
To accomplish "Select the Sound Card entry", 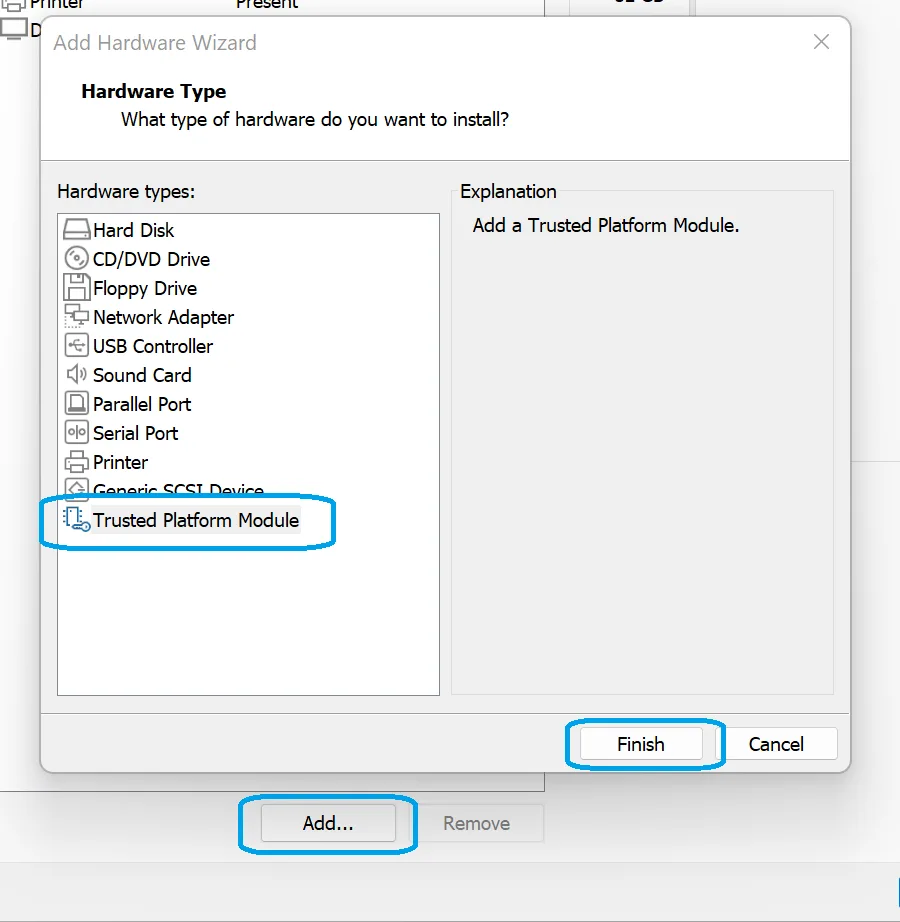I will [x=142, y=375].
